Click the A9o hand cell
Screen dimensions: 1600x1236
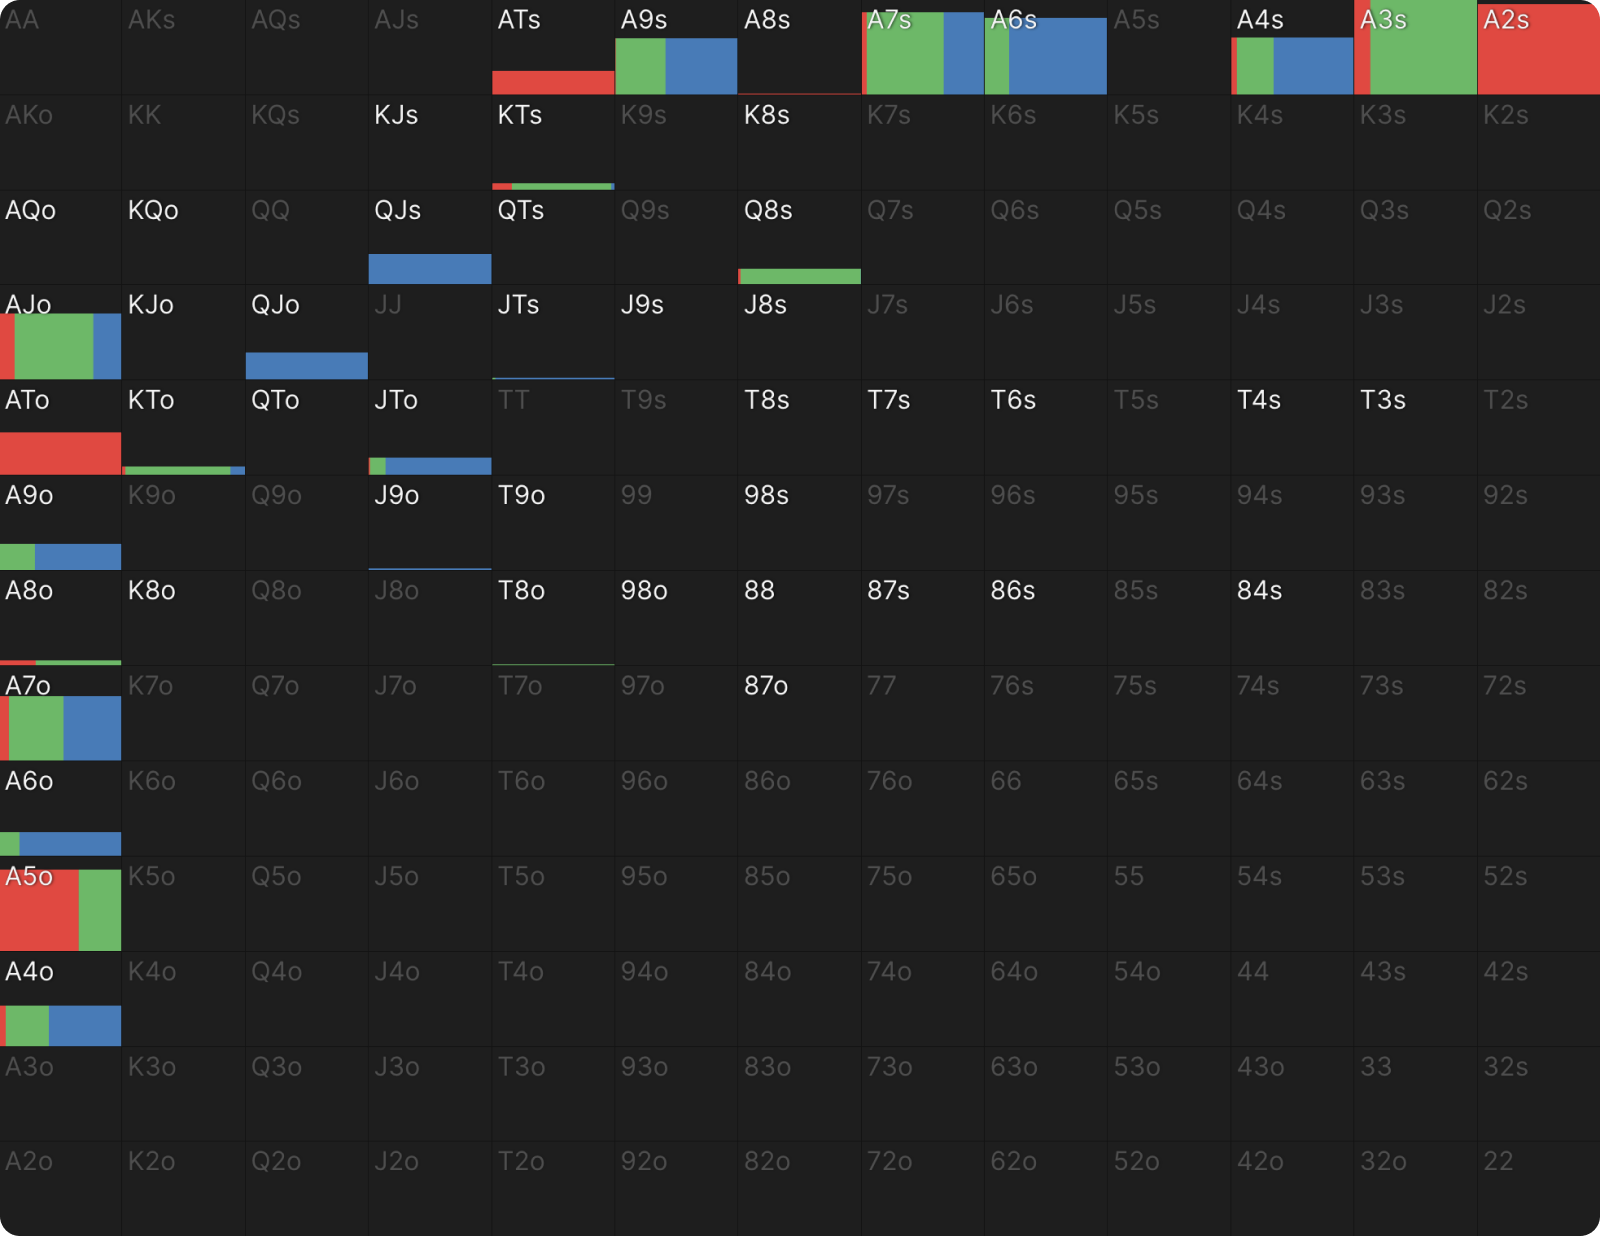[61, 523]
